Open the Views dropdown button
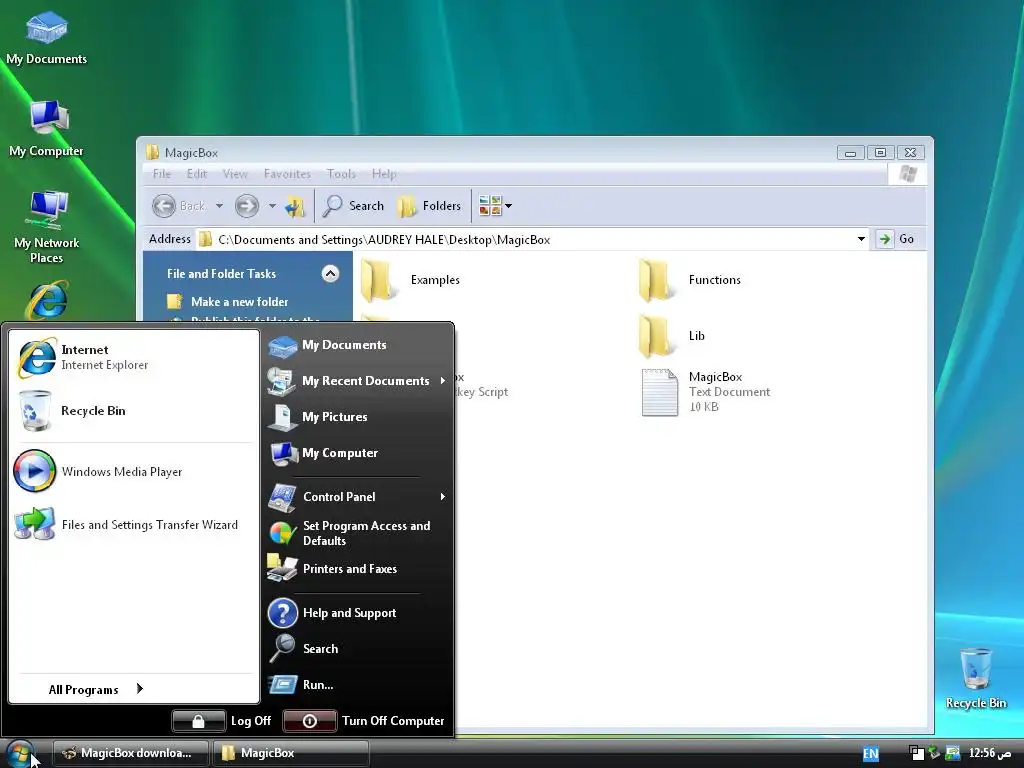Image resolution: width=1024 pixels, height=768 pixels. click(x=495, y=206)
